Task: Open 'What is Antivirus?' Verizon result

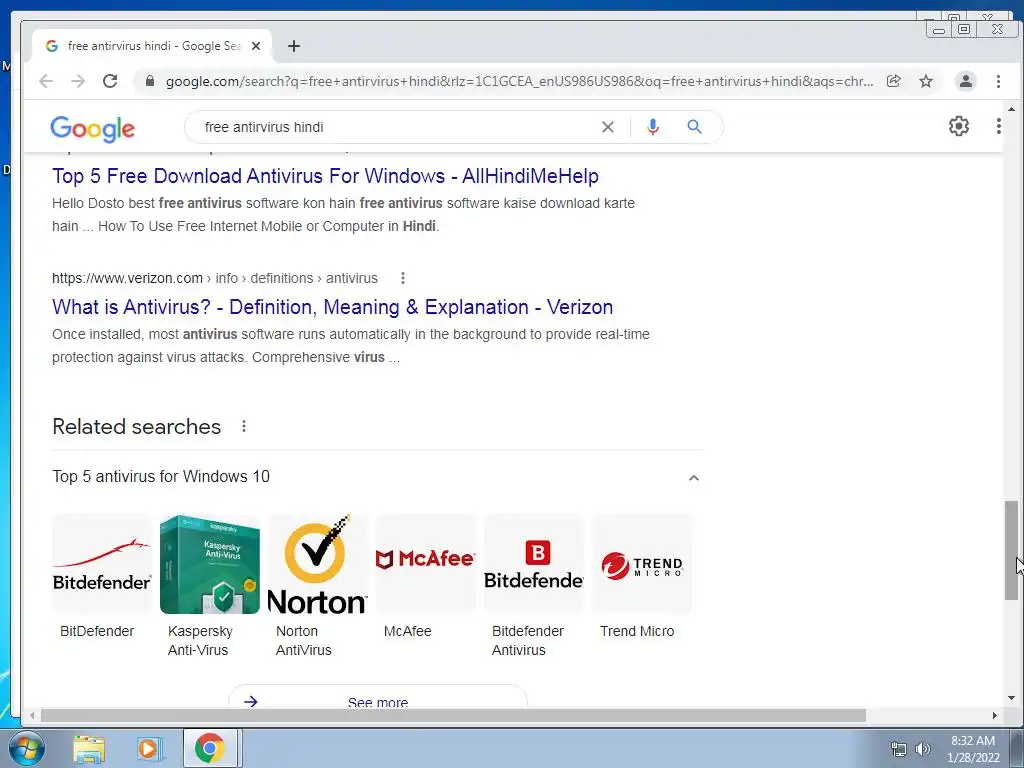Action: pyautogui.click(x=332, y=307)
